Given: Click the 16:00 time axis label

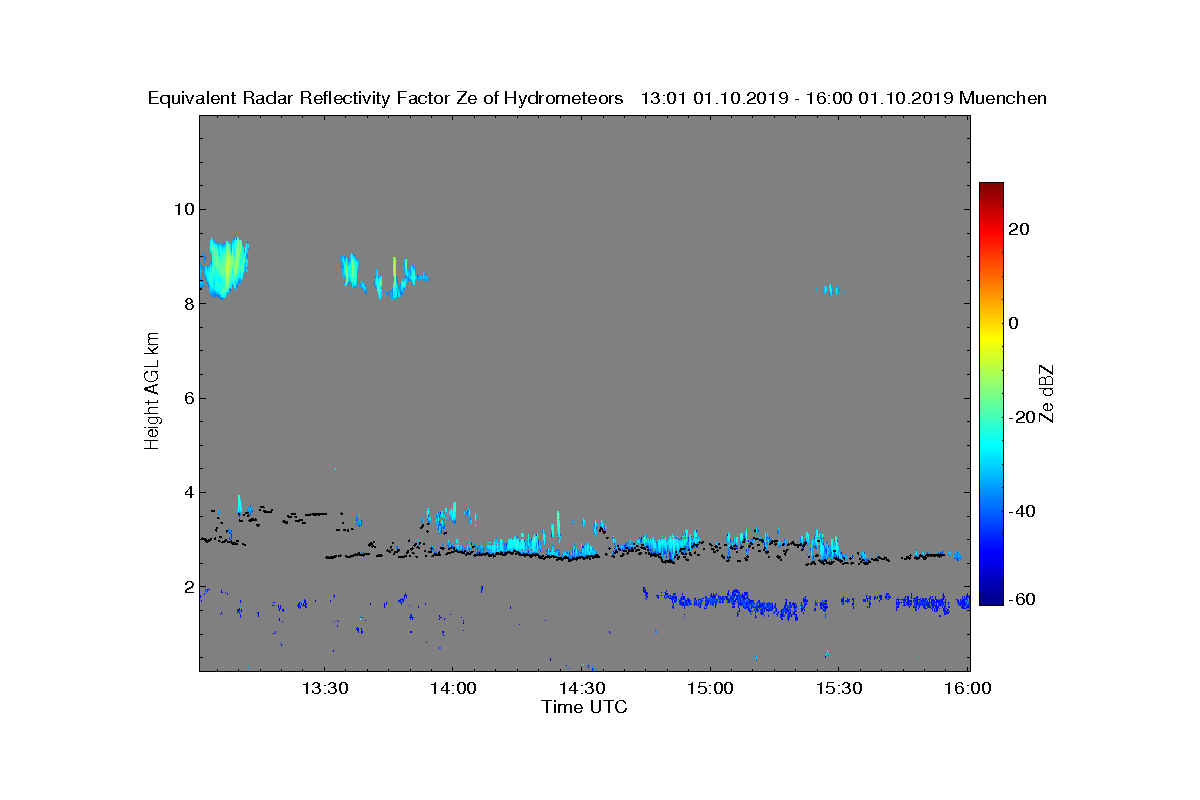Looking at the screenshot, I should pyautogui.click(x=968, y=688).
